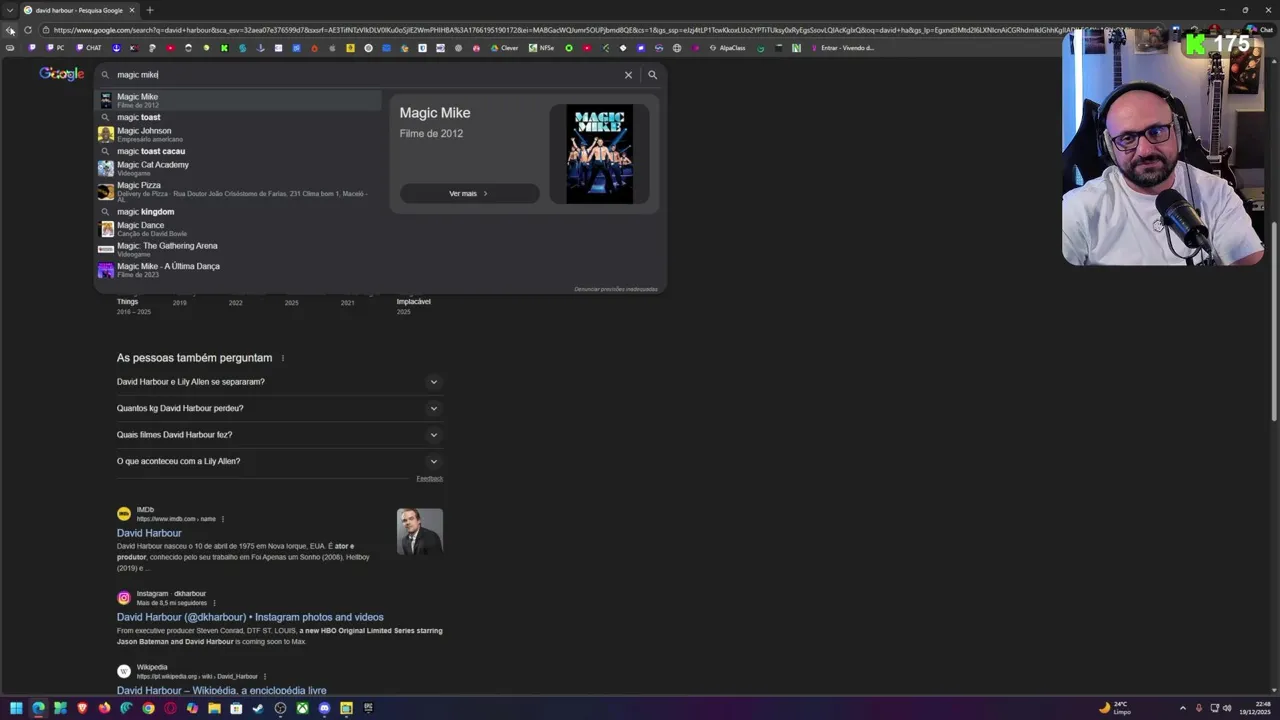Open the IMDb 'David Harbour' result title

(x=149, y=533)
